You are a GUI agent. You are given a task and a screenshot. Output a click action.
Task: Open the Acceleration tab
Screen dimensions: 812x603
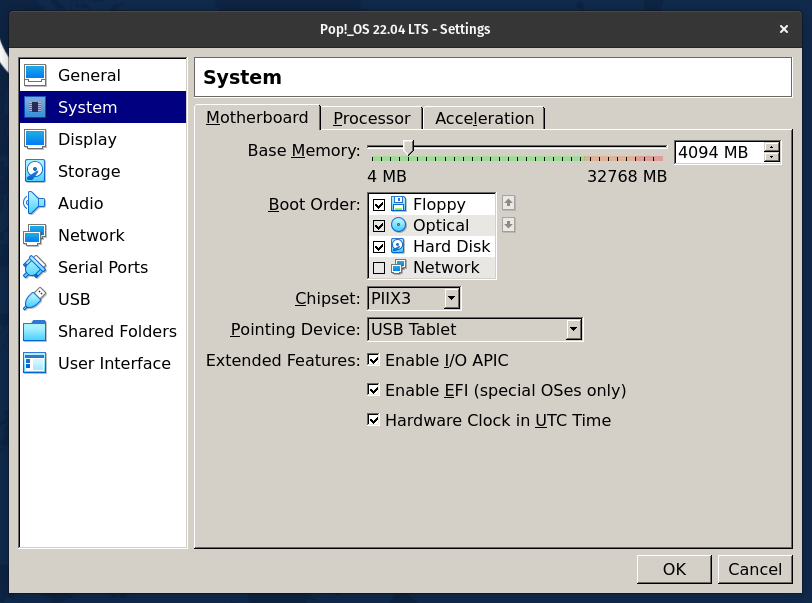484,118
